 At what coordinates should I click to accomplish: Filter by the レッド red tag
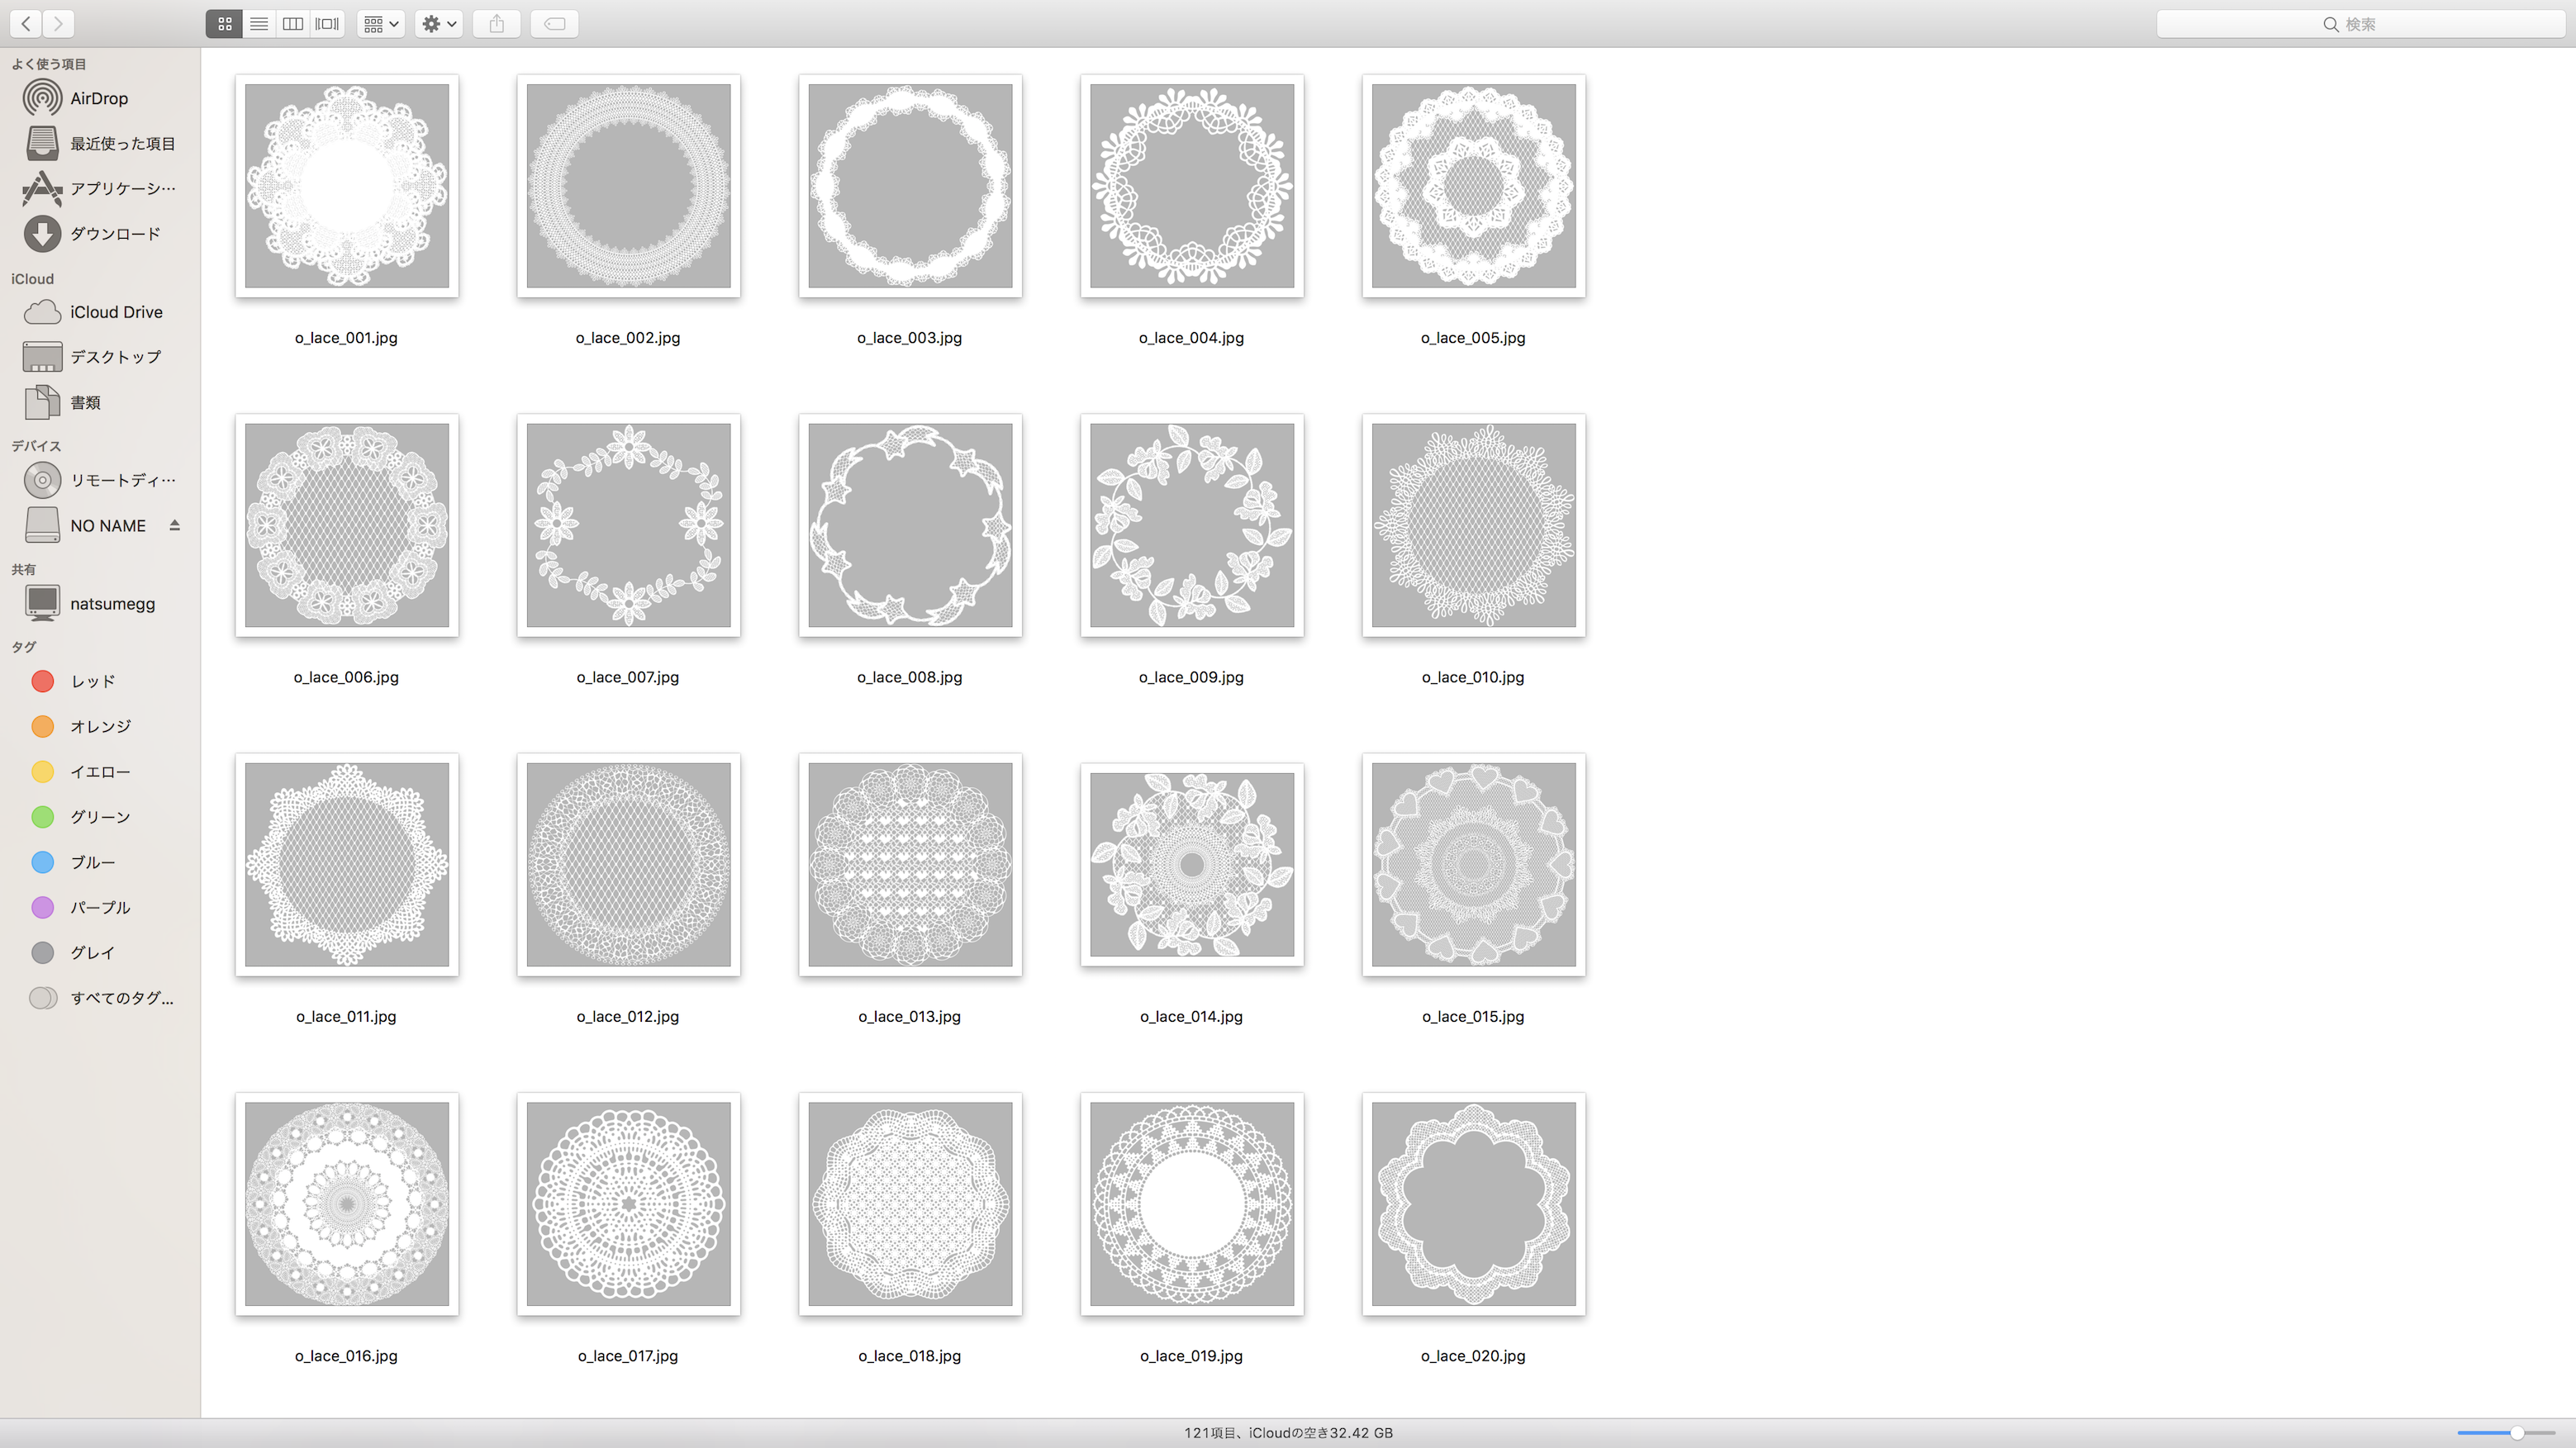pos(92,681)
